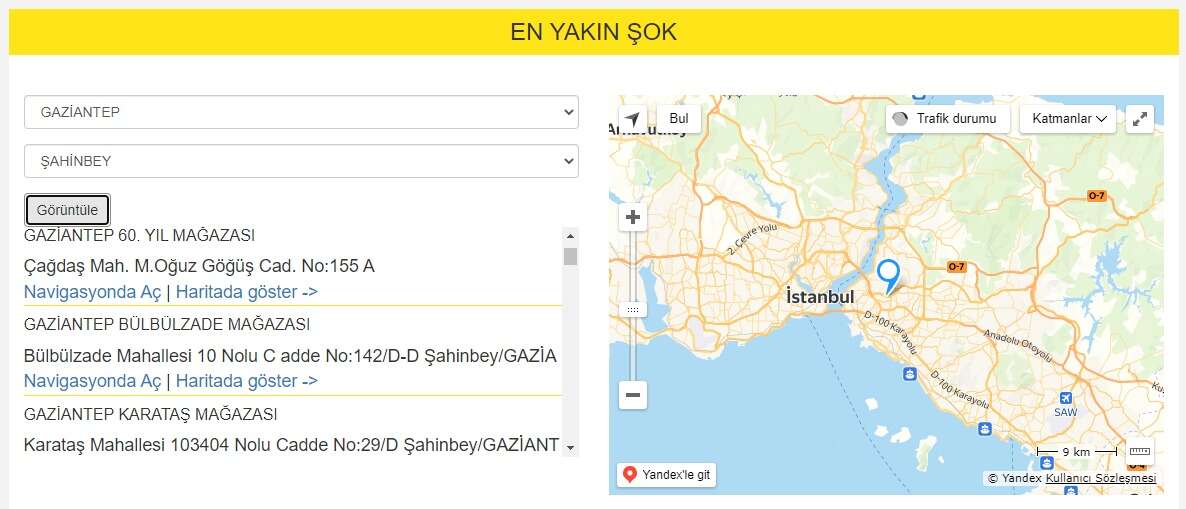Image resolution: width=1186 pixels, height=509 pixels.
Task: Switch map to fullscreen mode
Action: point(1140,119)
